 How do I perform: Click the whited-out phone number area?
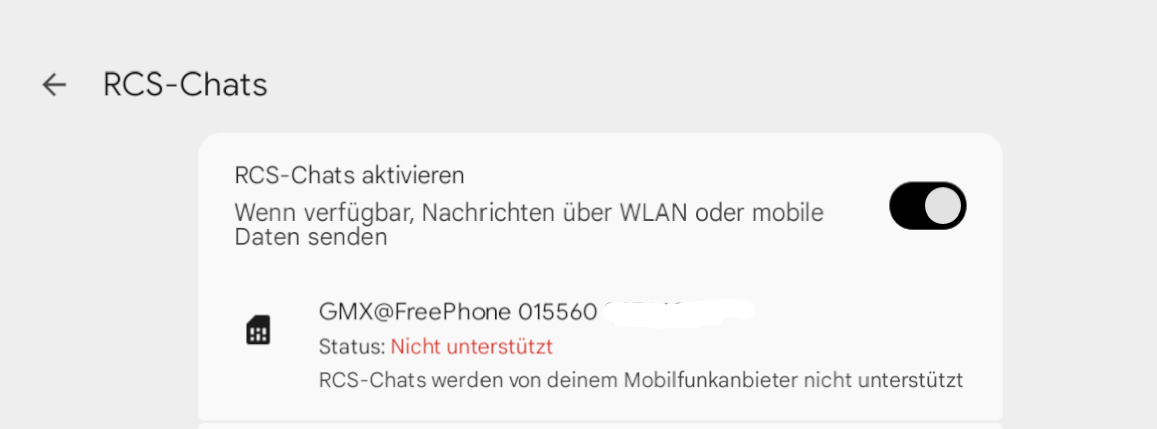tap(679, 311)
